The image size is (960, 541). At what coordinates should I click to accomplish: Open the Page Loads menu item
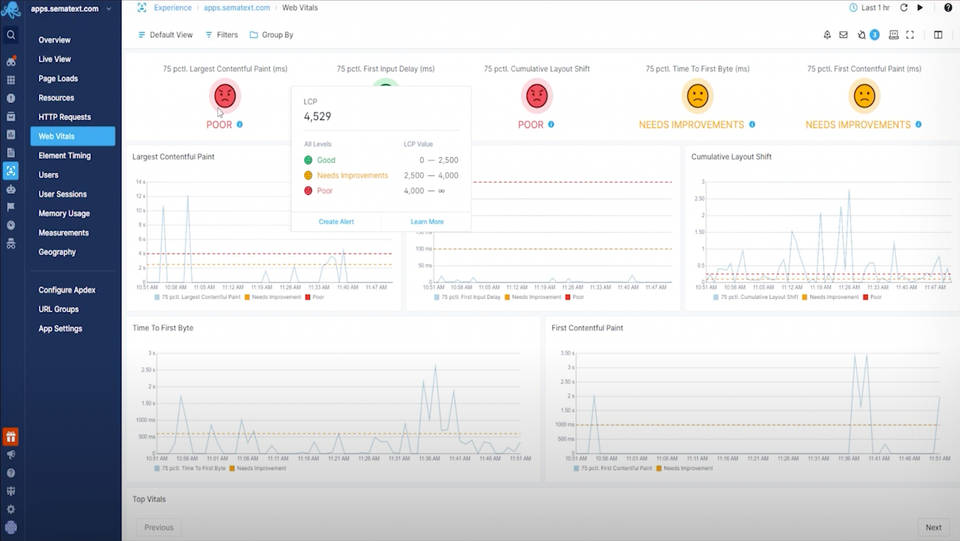[60, 79]
